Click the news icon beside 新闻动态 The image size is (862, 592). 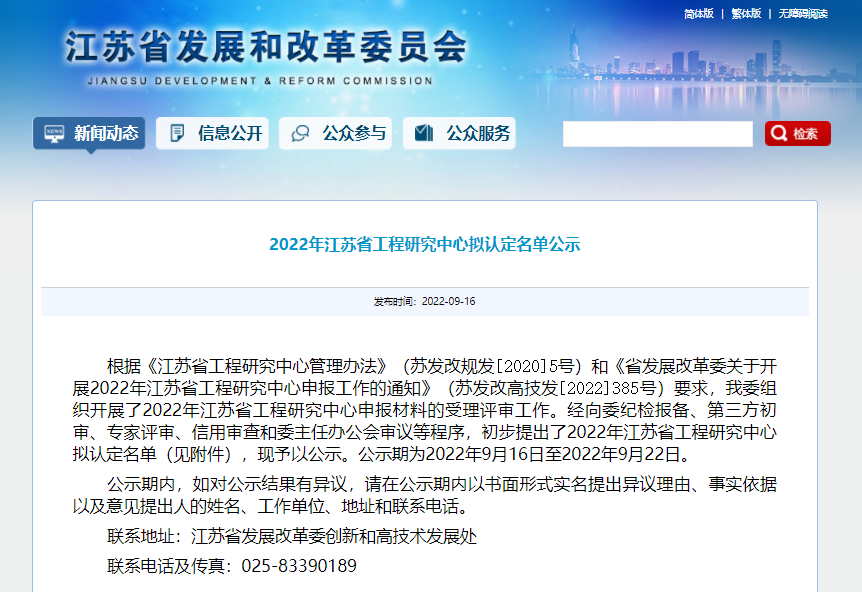coord(54,133)
